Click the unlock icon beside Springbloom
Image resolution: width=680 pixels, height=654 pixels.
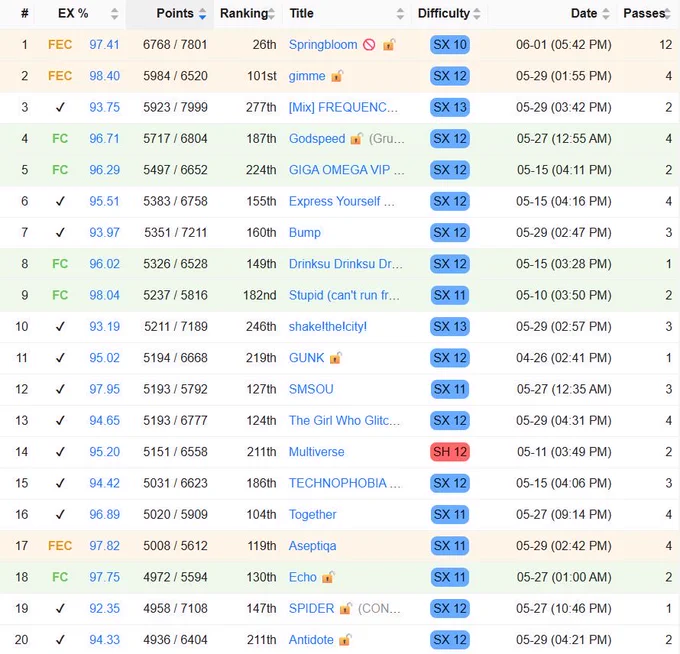coord(389,44)
